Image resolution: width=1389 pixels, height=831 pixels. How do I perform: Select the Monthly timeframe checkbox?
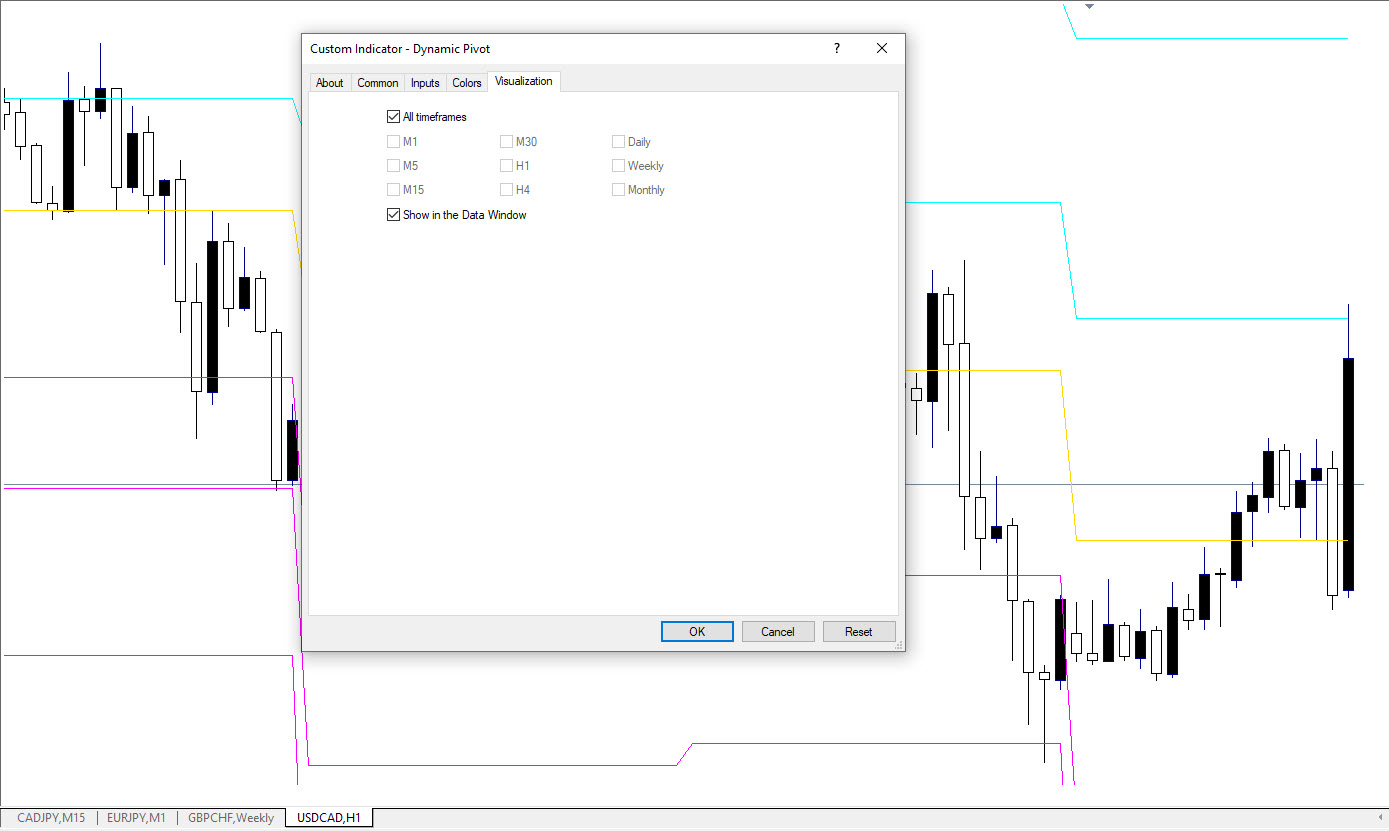coord(619,190)
